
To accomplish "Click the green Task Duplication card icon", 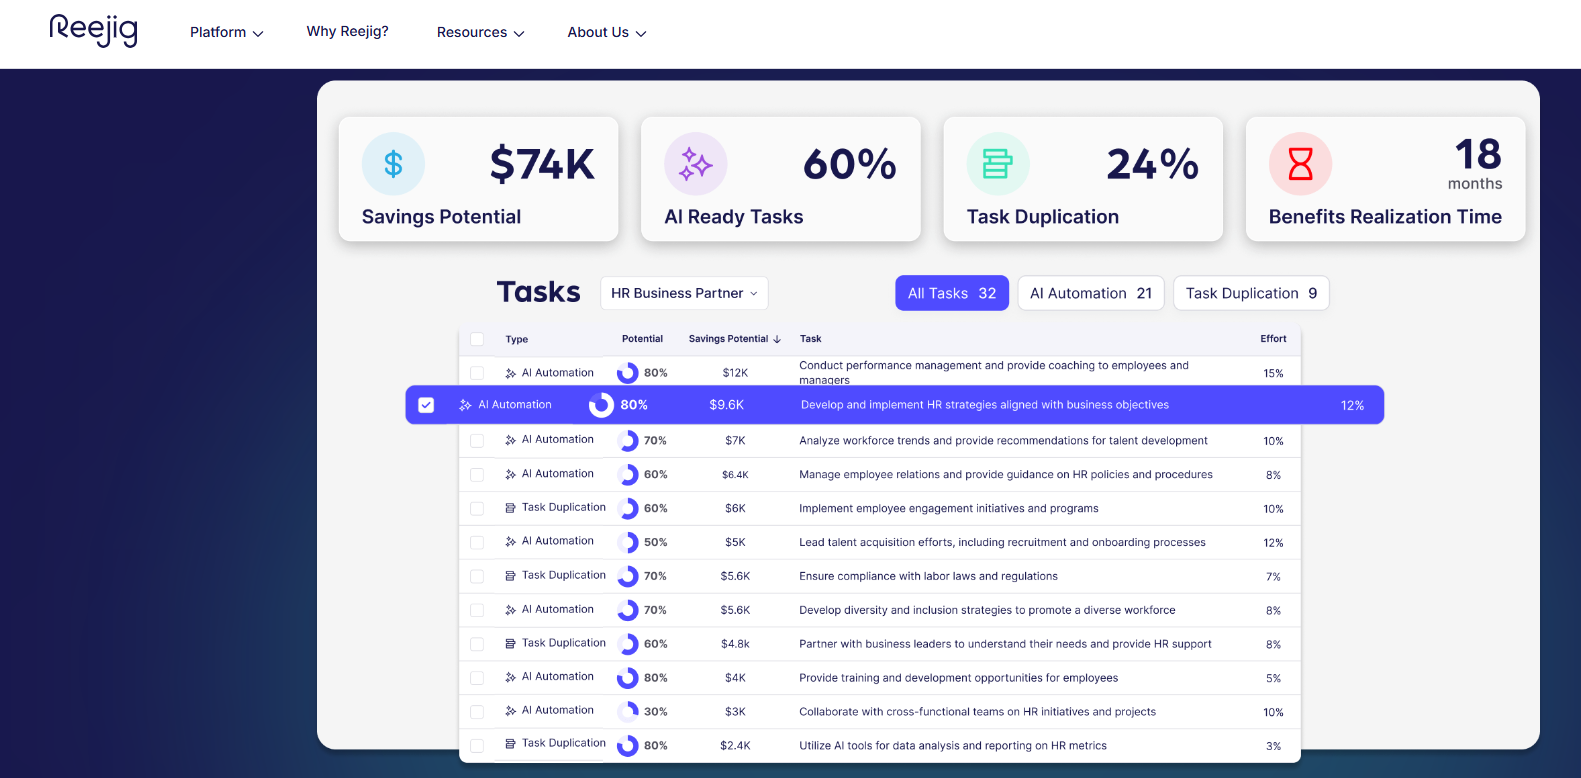I will click(x=997, y=164).
